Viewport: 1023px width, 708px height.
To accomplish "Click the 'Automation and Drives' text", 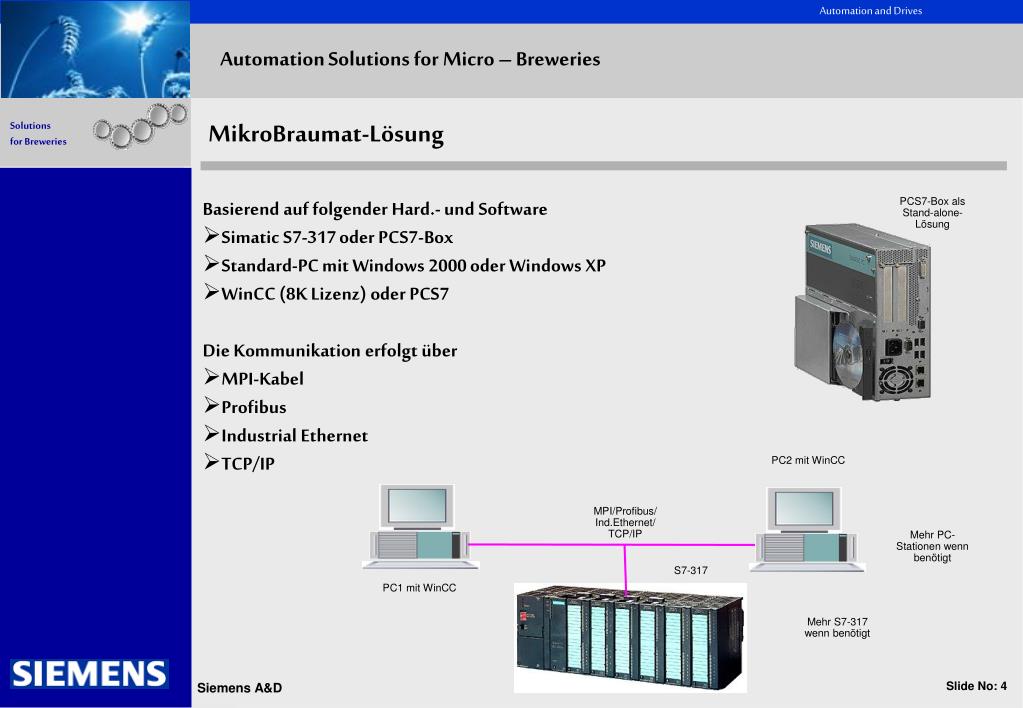I will [x=870, y=10].
